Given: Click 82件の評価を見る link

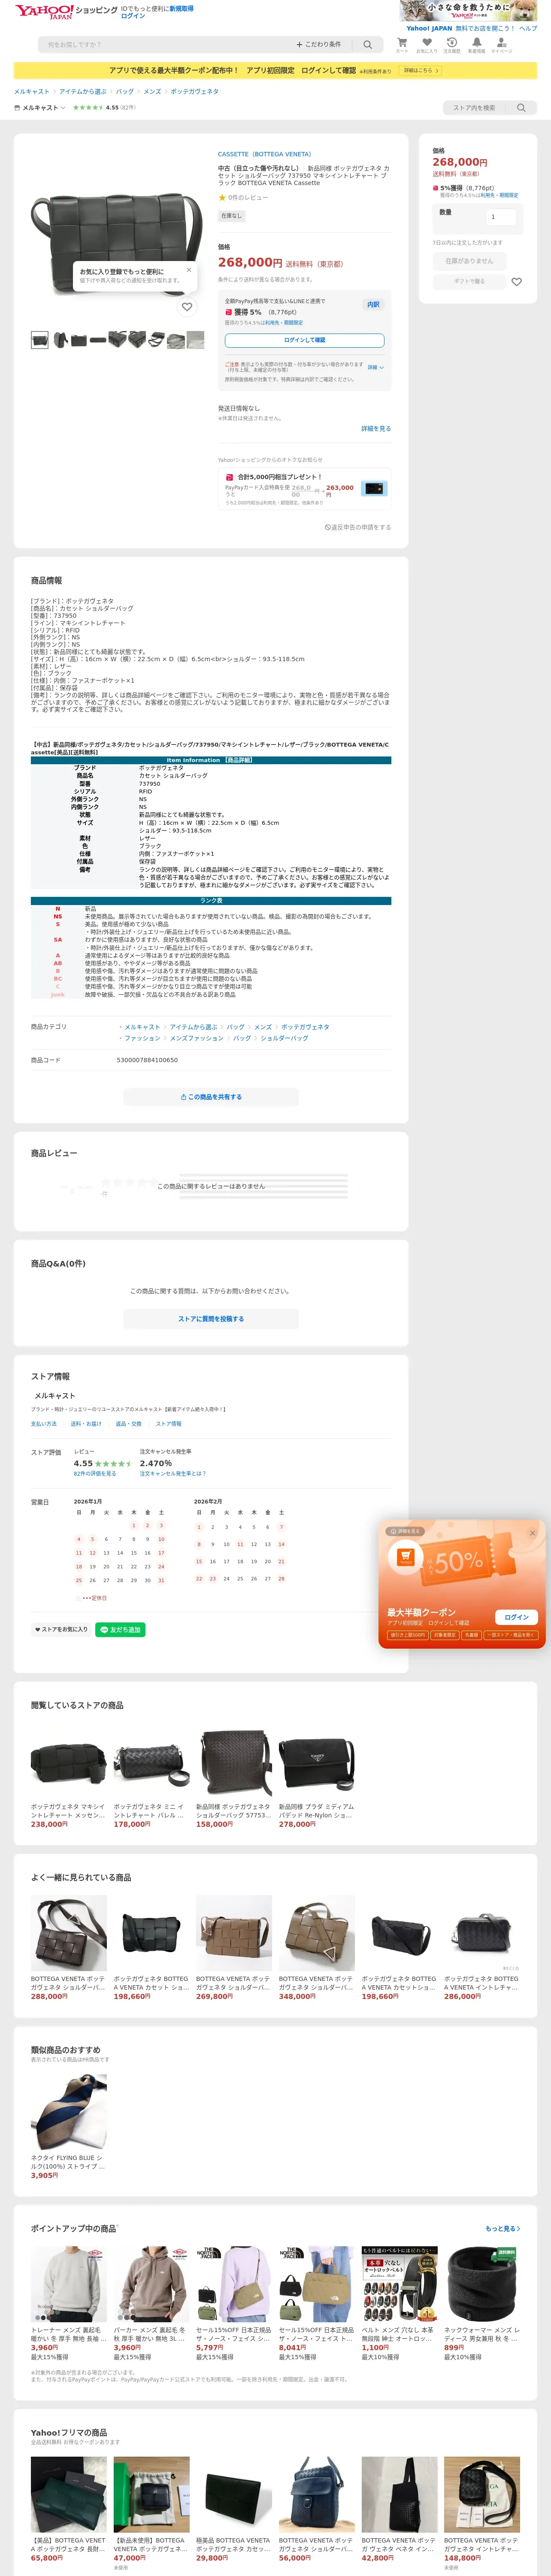Looking at the screenshot, I should pyautogui.click(x=94, y=1473).
